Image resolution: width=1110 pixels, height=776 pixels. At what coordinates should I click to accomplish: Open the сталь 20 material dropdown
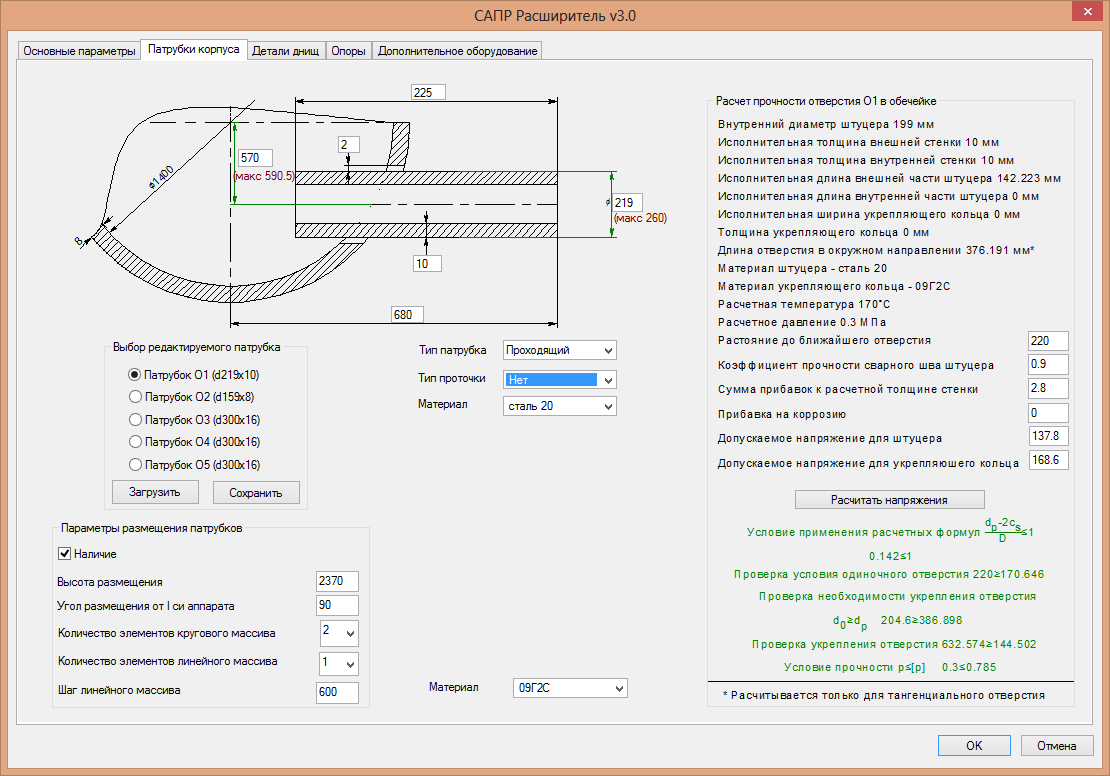tap(608, 406)
